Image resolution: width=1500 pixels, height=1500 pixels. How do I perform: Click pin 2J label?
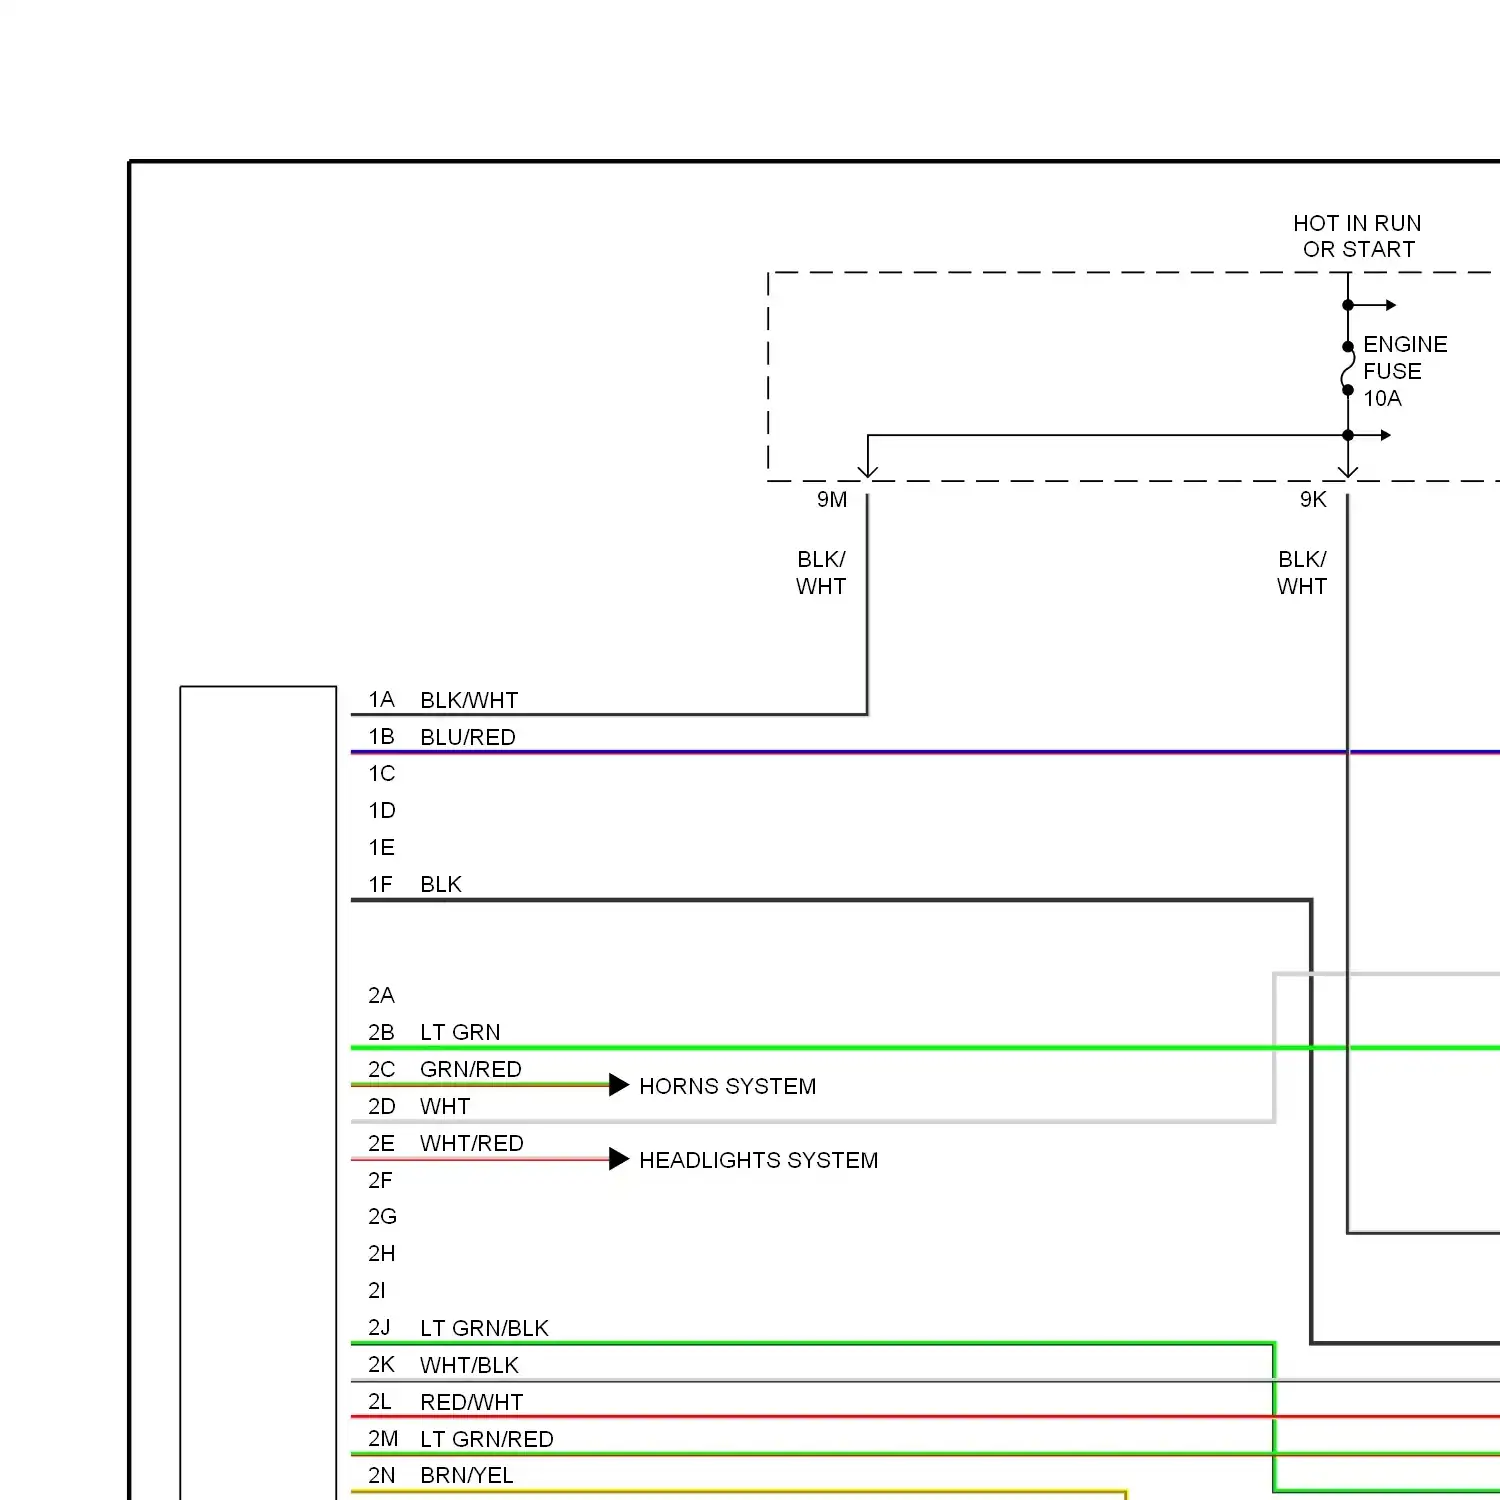379,1328
